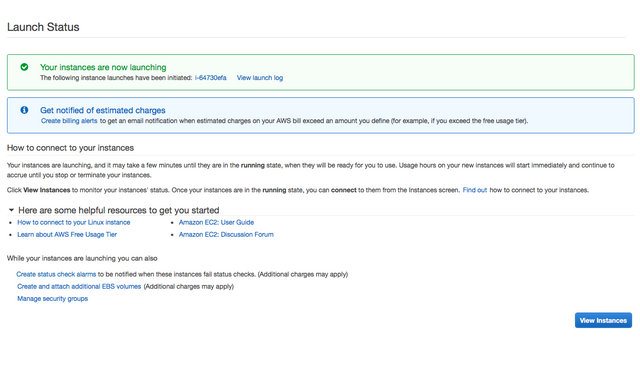Click the View Instances button
The image size is (640, 385).
point(603,320)
